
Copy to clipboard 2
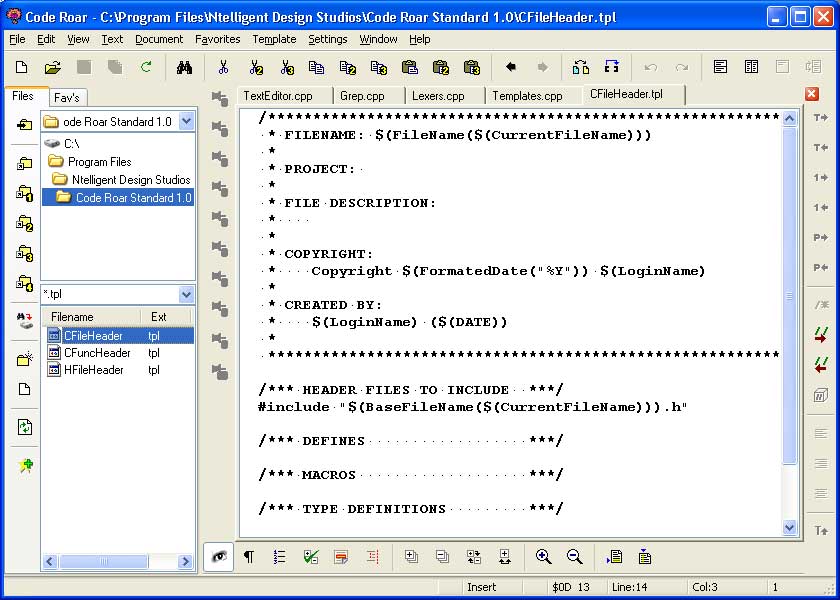[x=348, y=68]
